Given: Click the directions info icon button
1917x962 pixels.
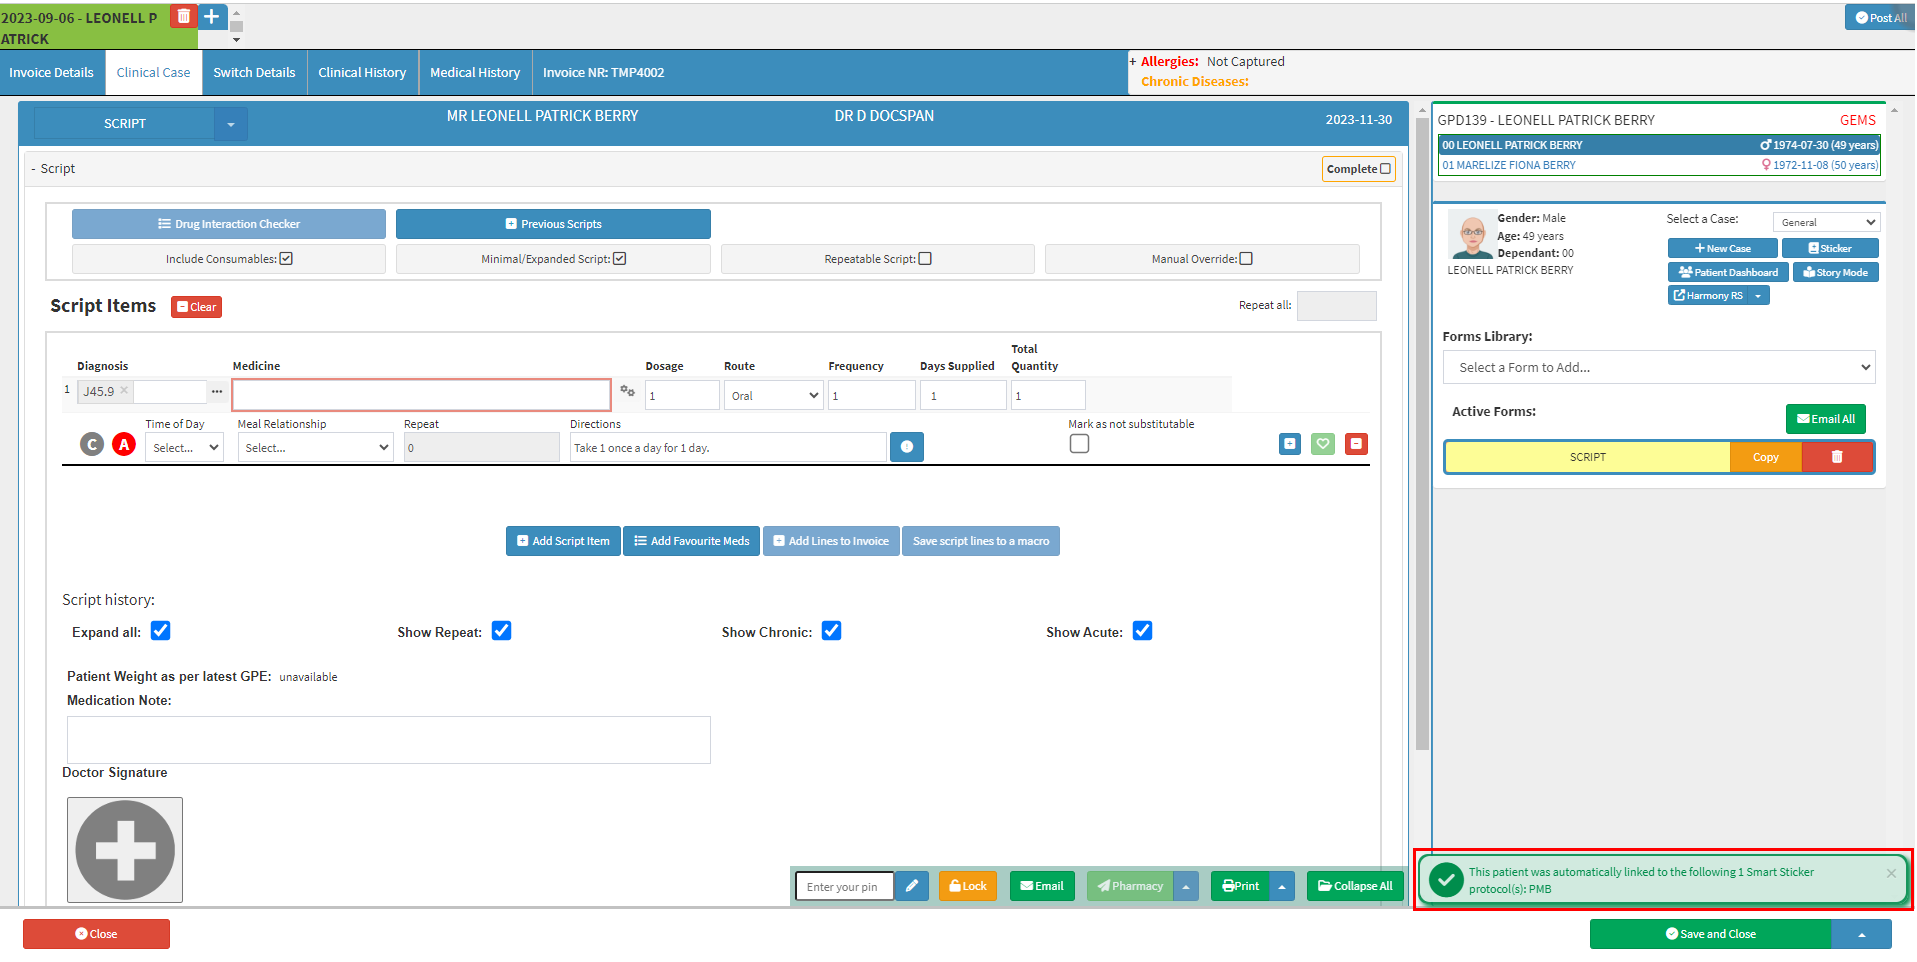Looking at the screenshot, I should point(906,447).
